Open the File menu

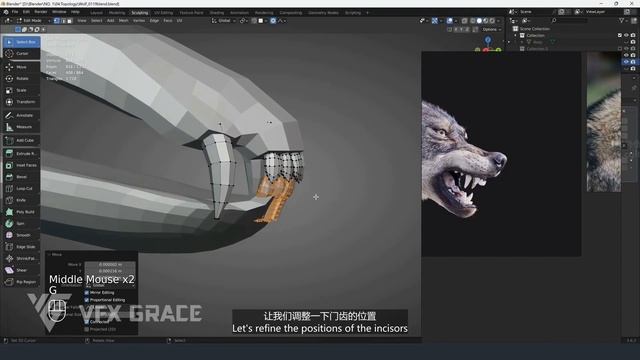coord(15,12)
